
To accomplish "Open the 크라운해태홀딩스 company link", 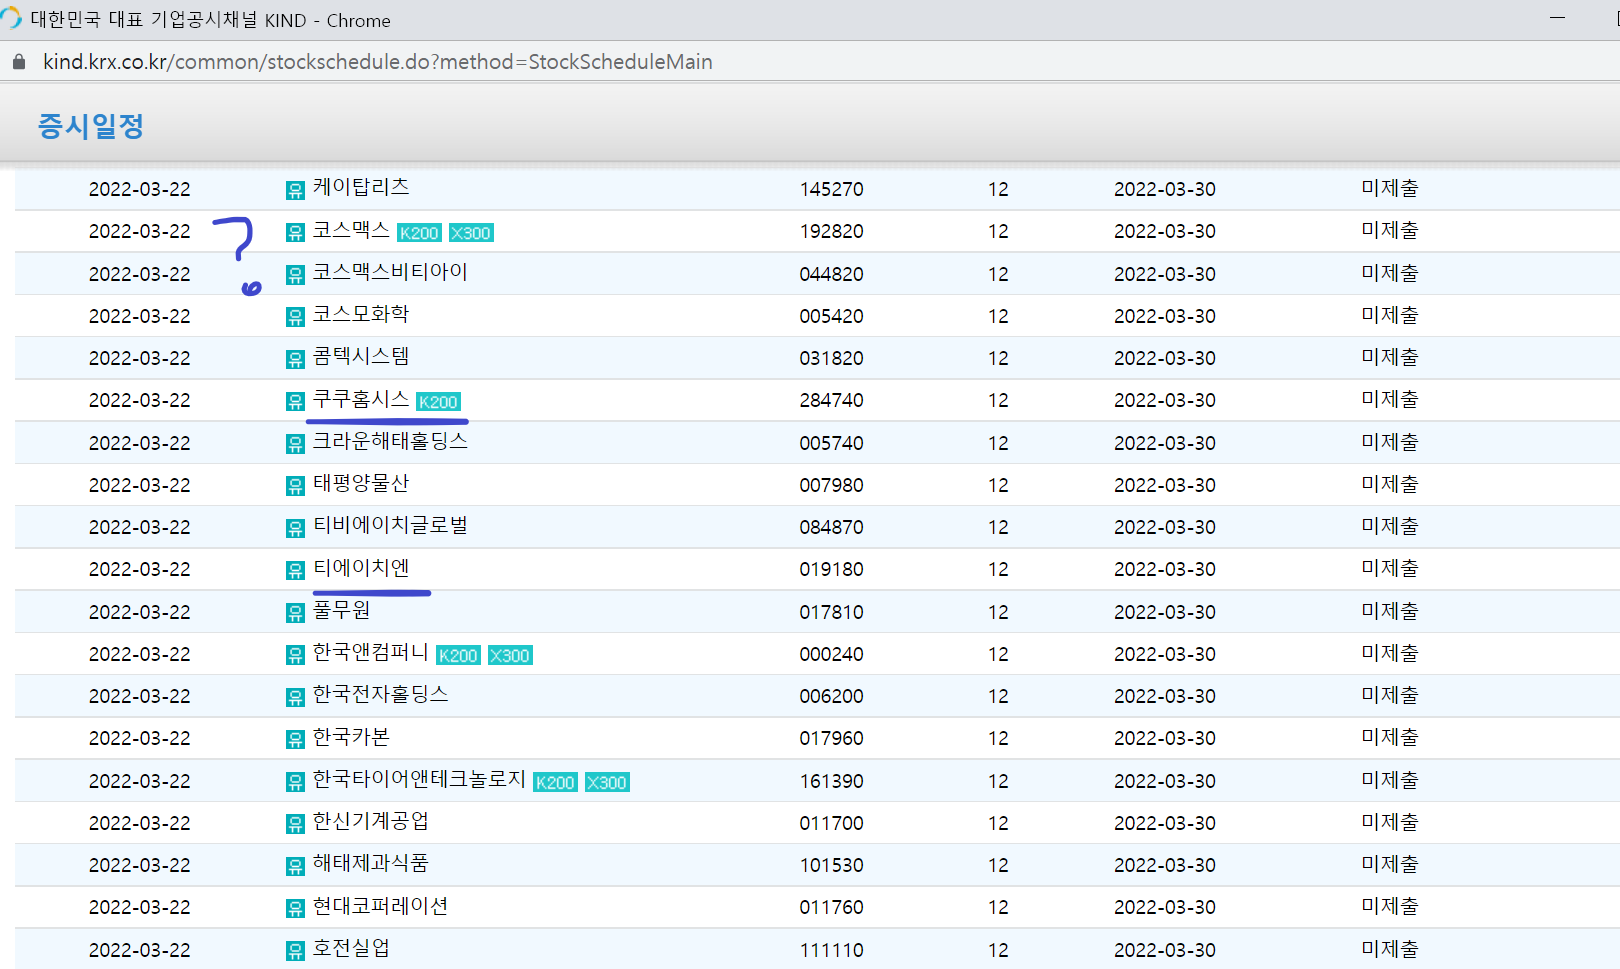I will click(x=390, y=441).
